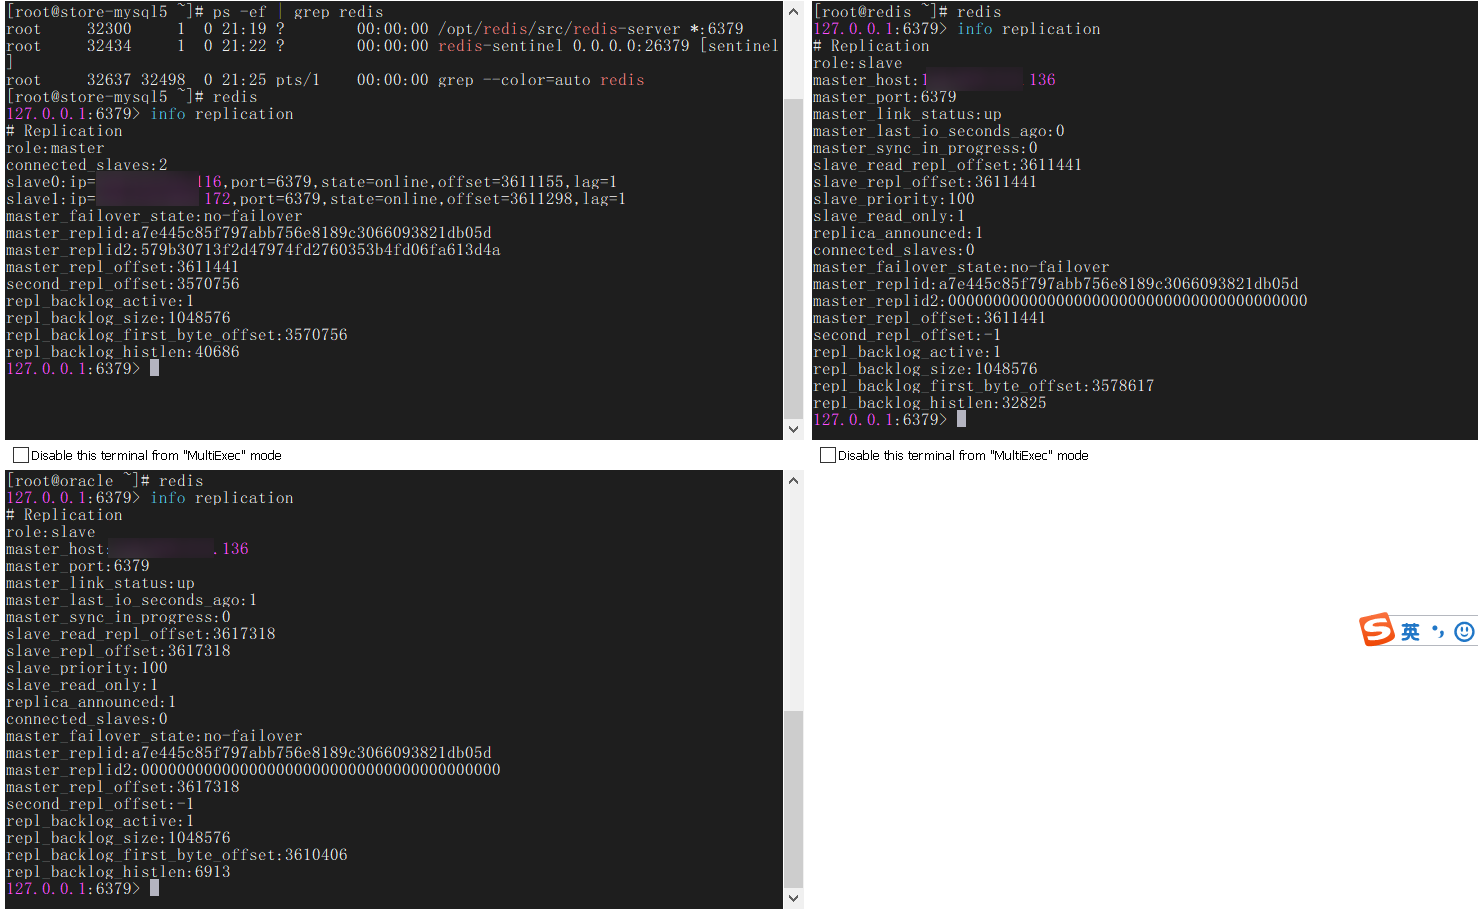Click "master_repl_offset:3611441" in store-mysql5 terminal
1478x910 pixels.
coord(123,267)
